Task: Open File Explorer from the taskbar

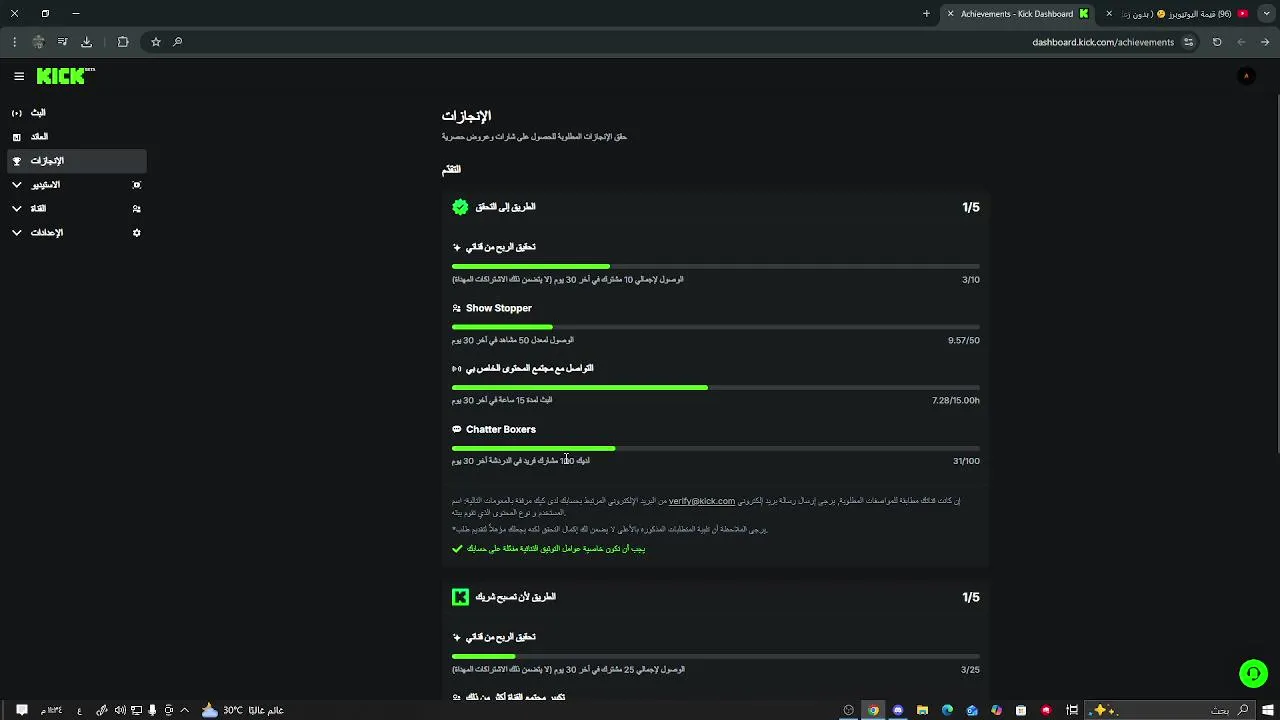Action: tap(923, 710)
